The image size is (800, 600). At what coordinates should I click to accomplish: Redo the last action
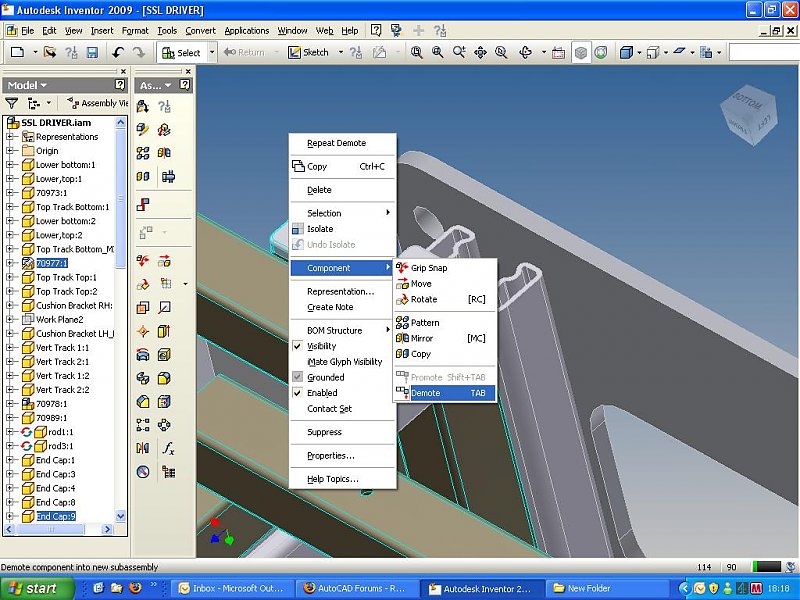(139, 52)
